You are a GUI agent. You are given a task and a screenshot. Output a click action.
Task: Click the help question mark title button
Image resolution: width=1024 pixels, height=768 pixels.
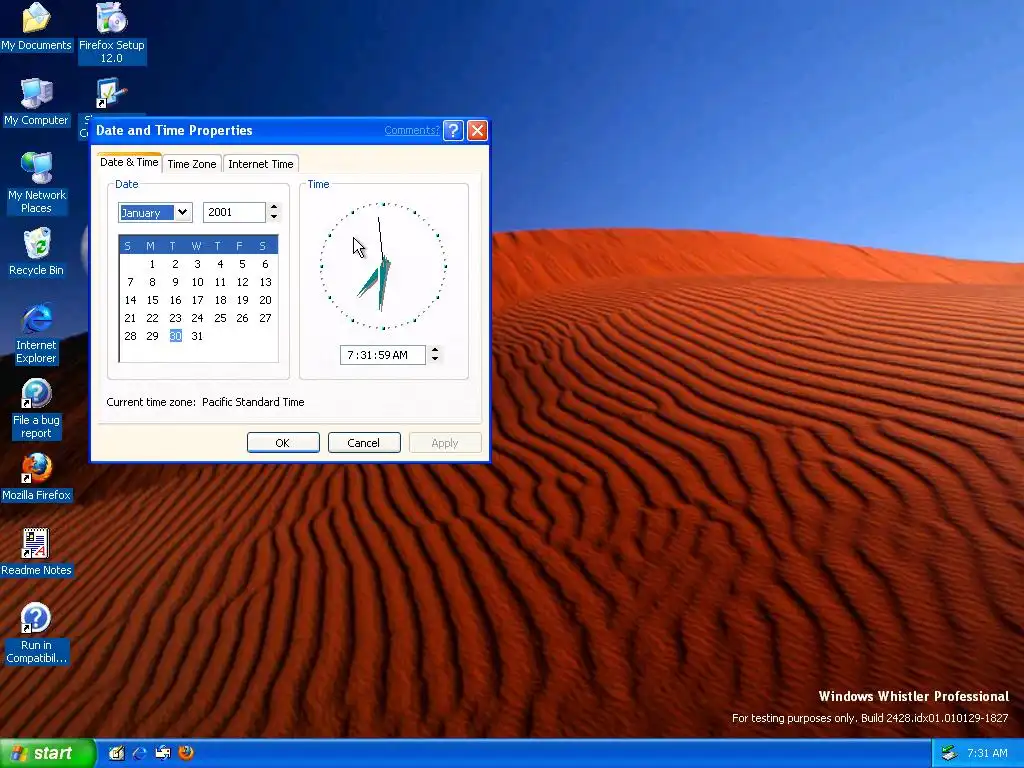point(453,131)
